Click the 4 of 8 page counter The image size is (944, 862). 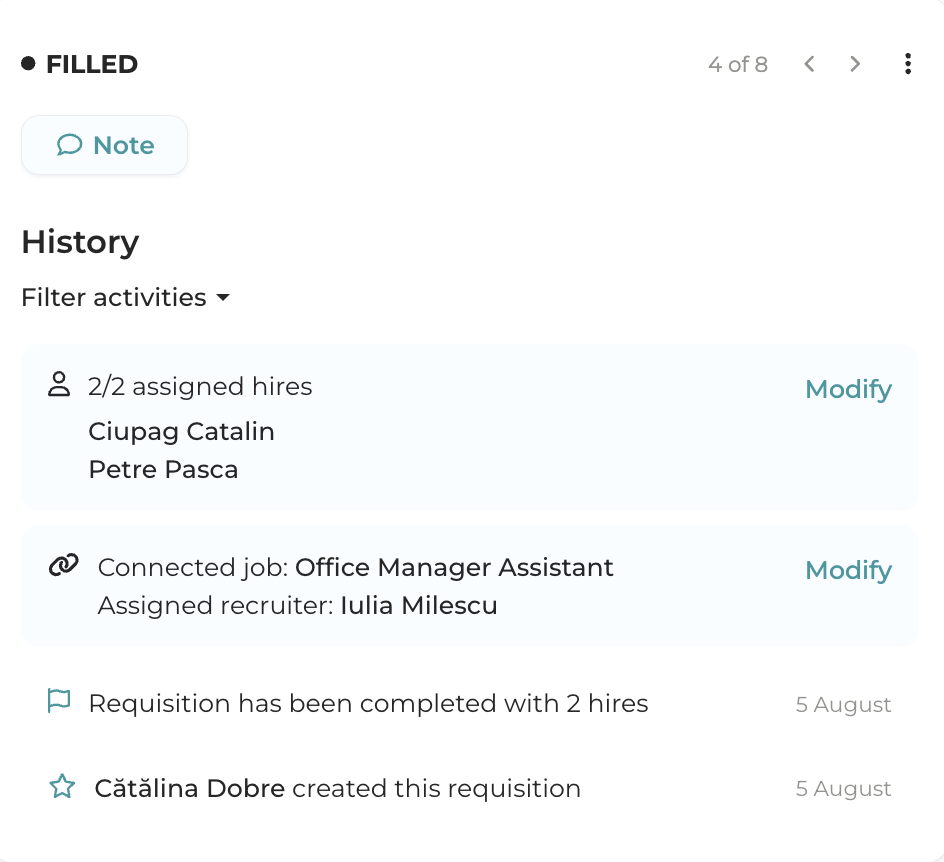[738, 65]
